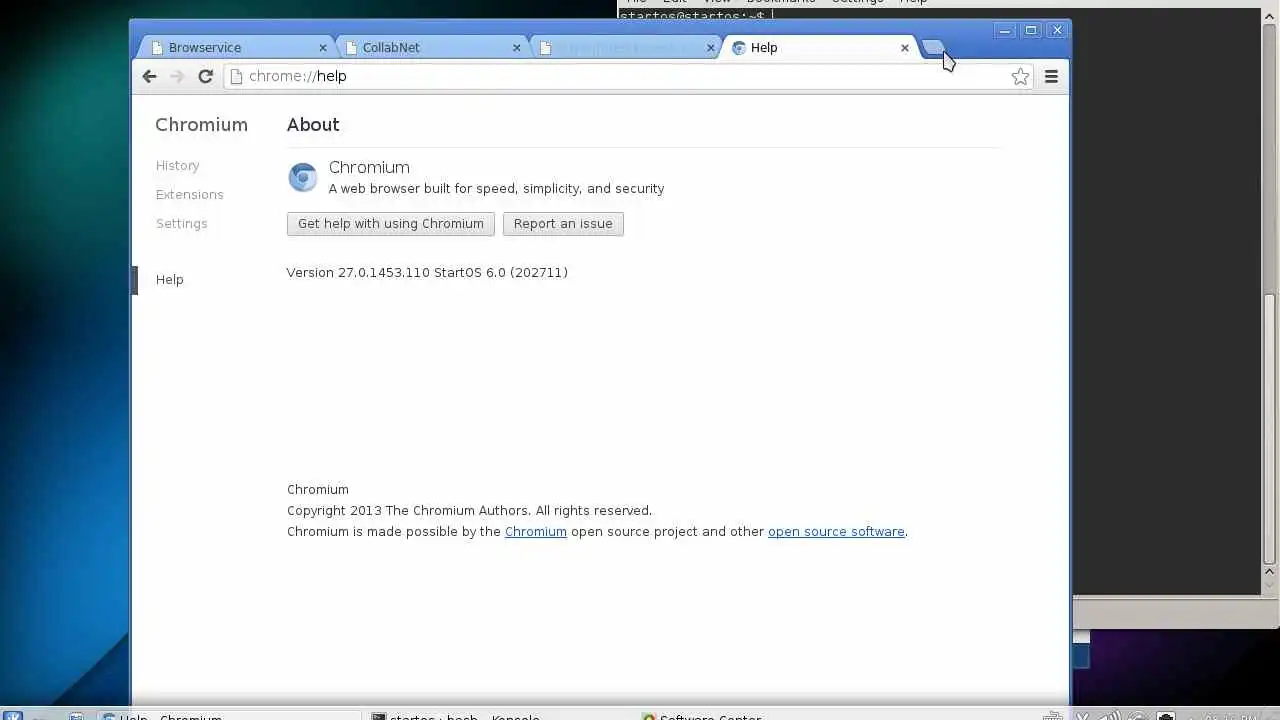Close the Help tab

click(905, 47)
